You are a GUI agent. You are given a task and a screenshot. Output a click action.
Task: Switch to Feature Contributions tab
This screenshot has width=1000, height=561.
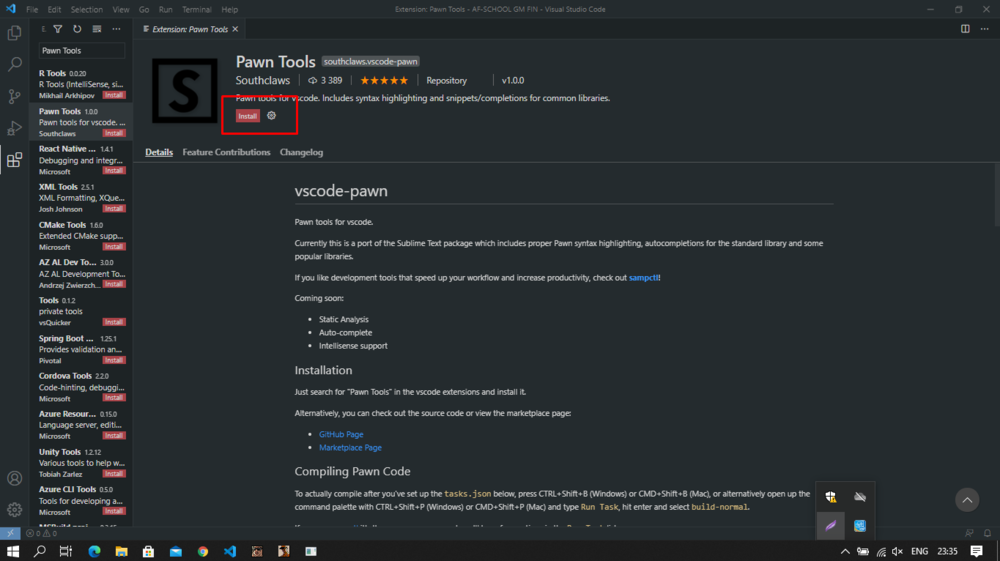pos(226,152)
